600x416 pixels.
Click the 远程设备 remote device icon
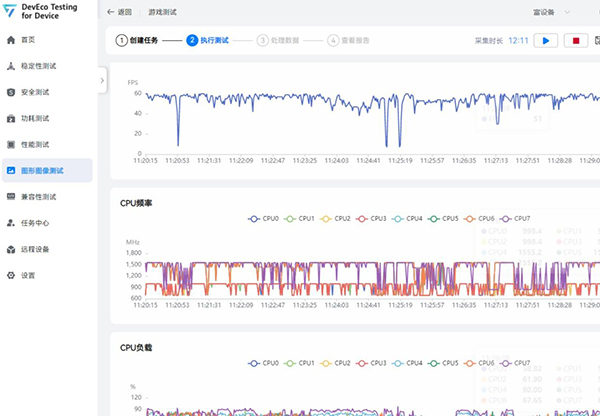click(11, 249)
